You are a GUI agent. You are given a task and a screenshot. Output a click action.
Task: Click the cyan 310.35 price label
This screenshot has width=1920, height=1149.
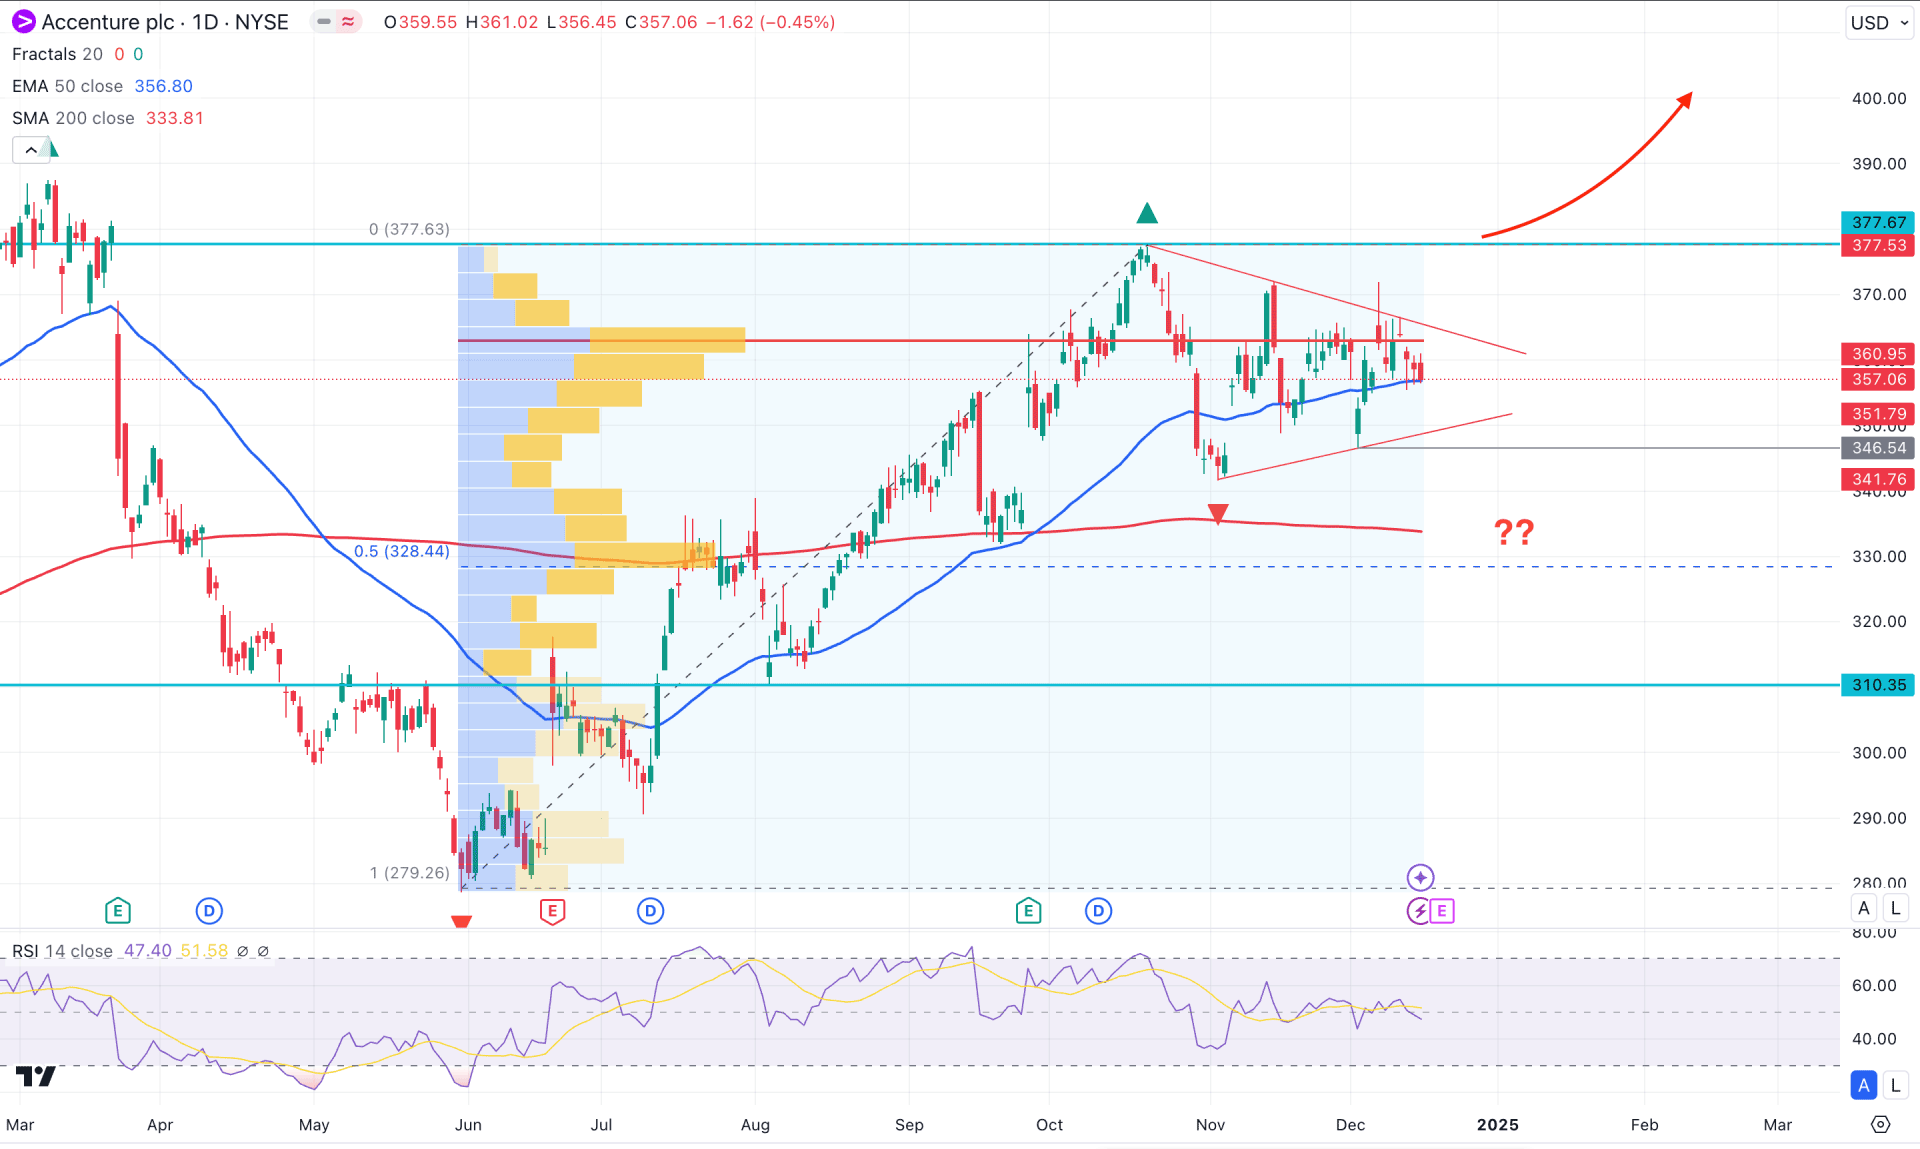1878,685
